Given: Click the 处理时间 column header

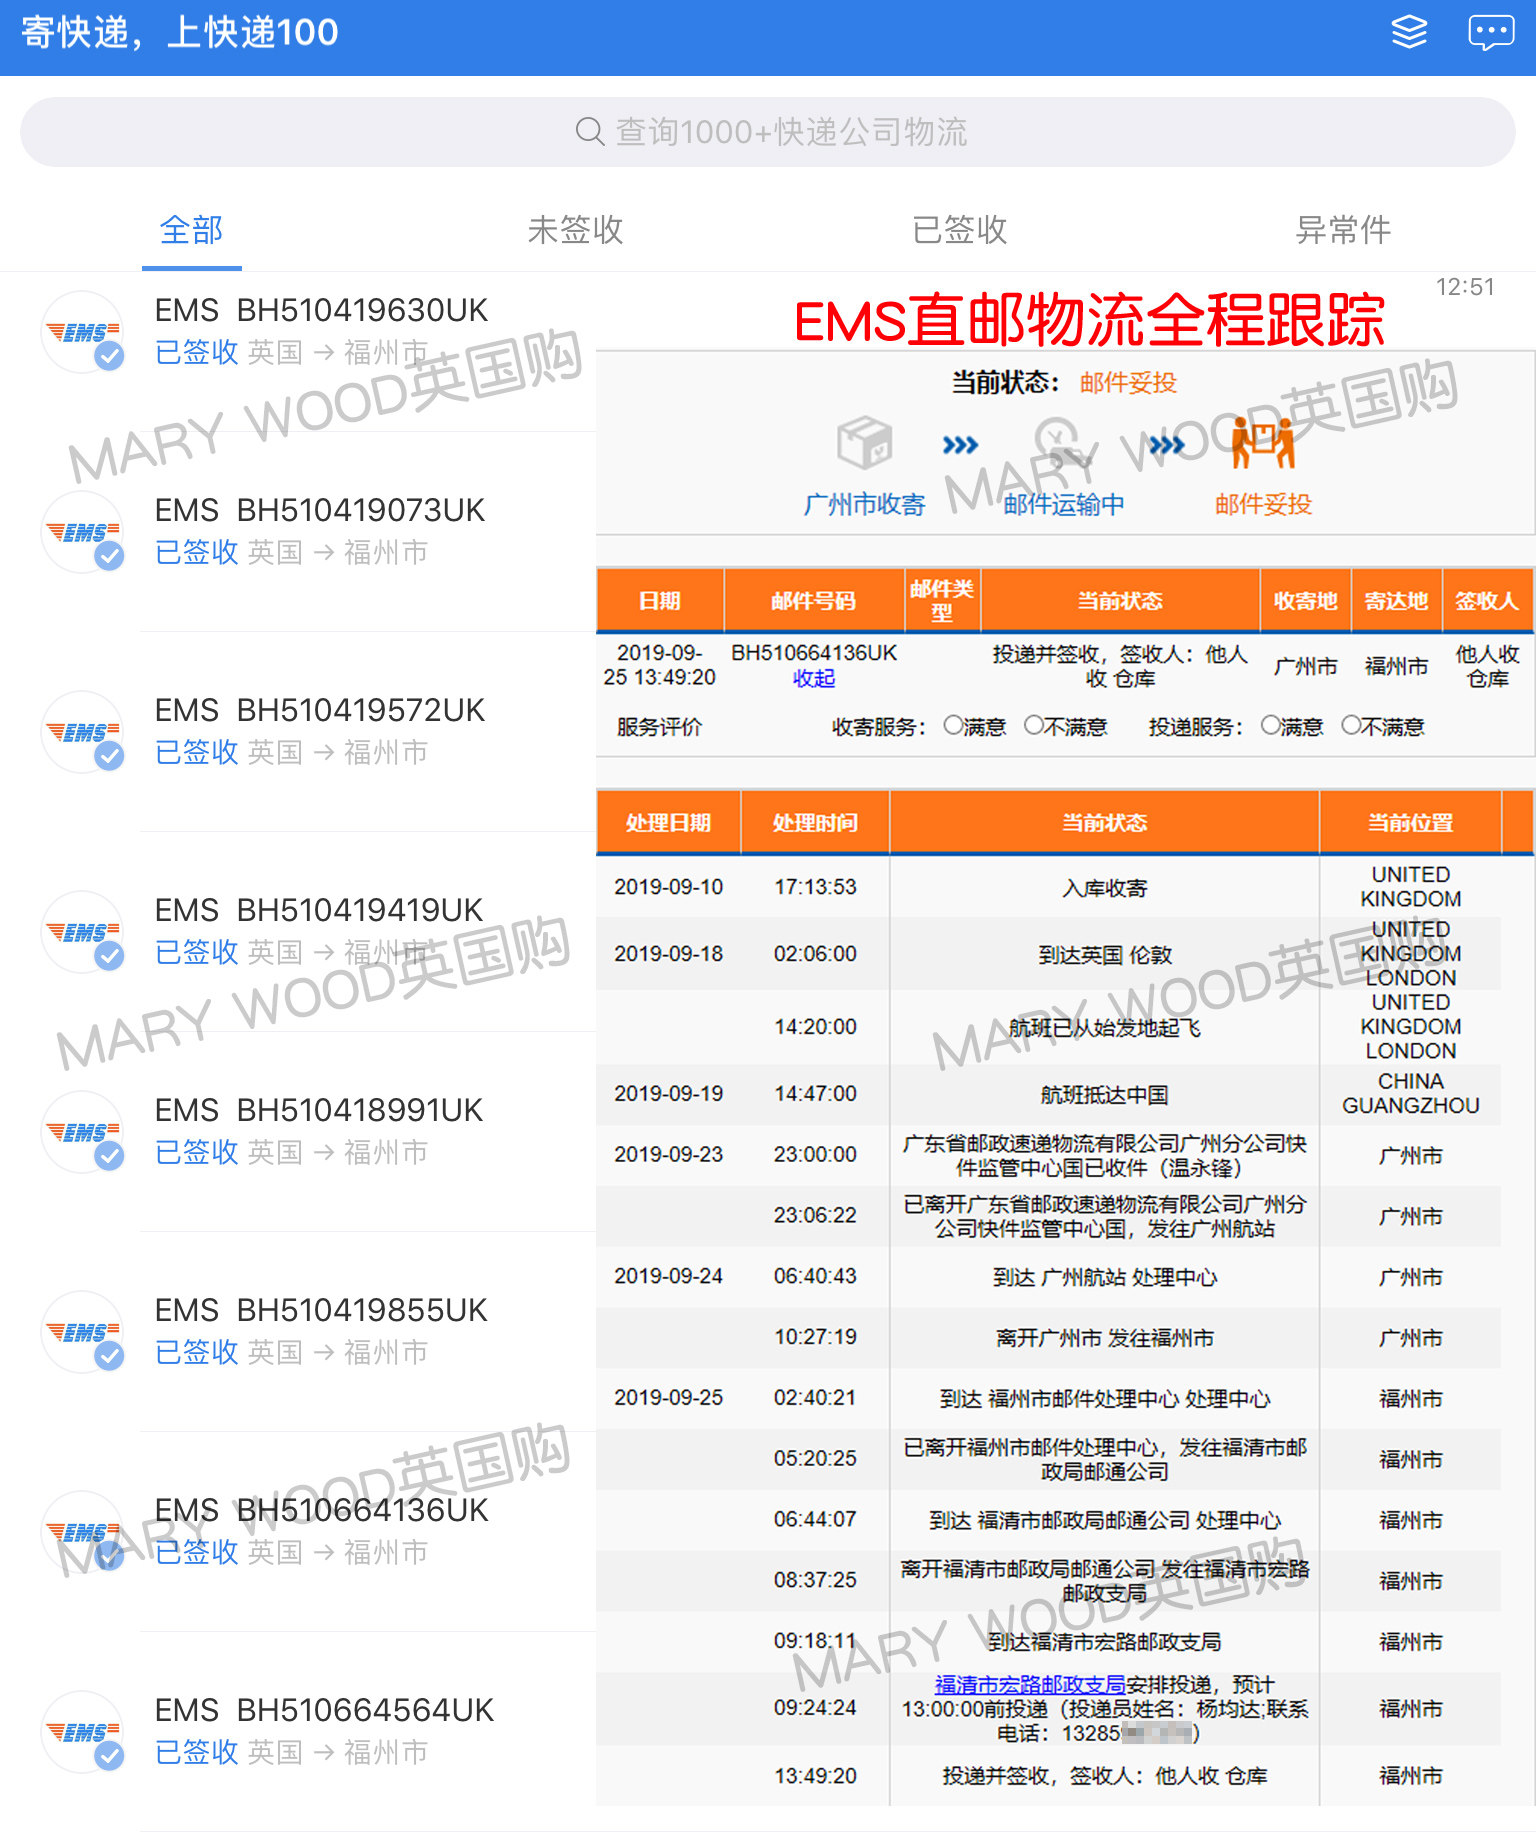Looking at the screenshot, I should pos(815,822).
